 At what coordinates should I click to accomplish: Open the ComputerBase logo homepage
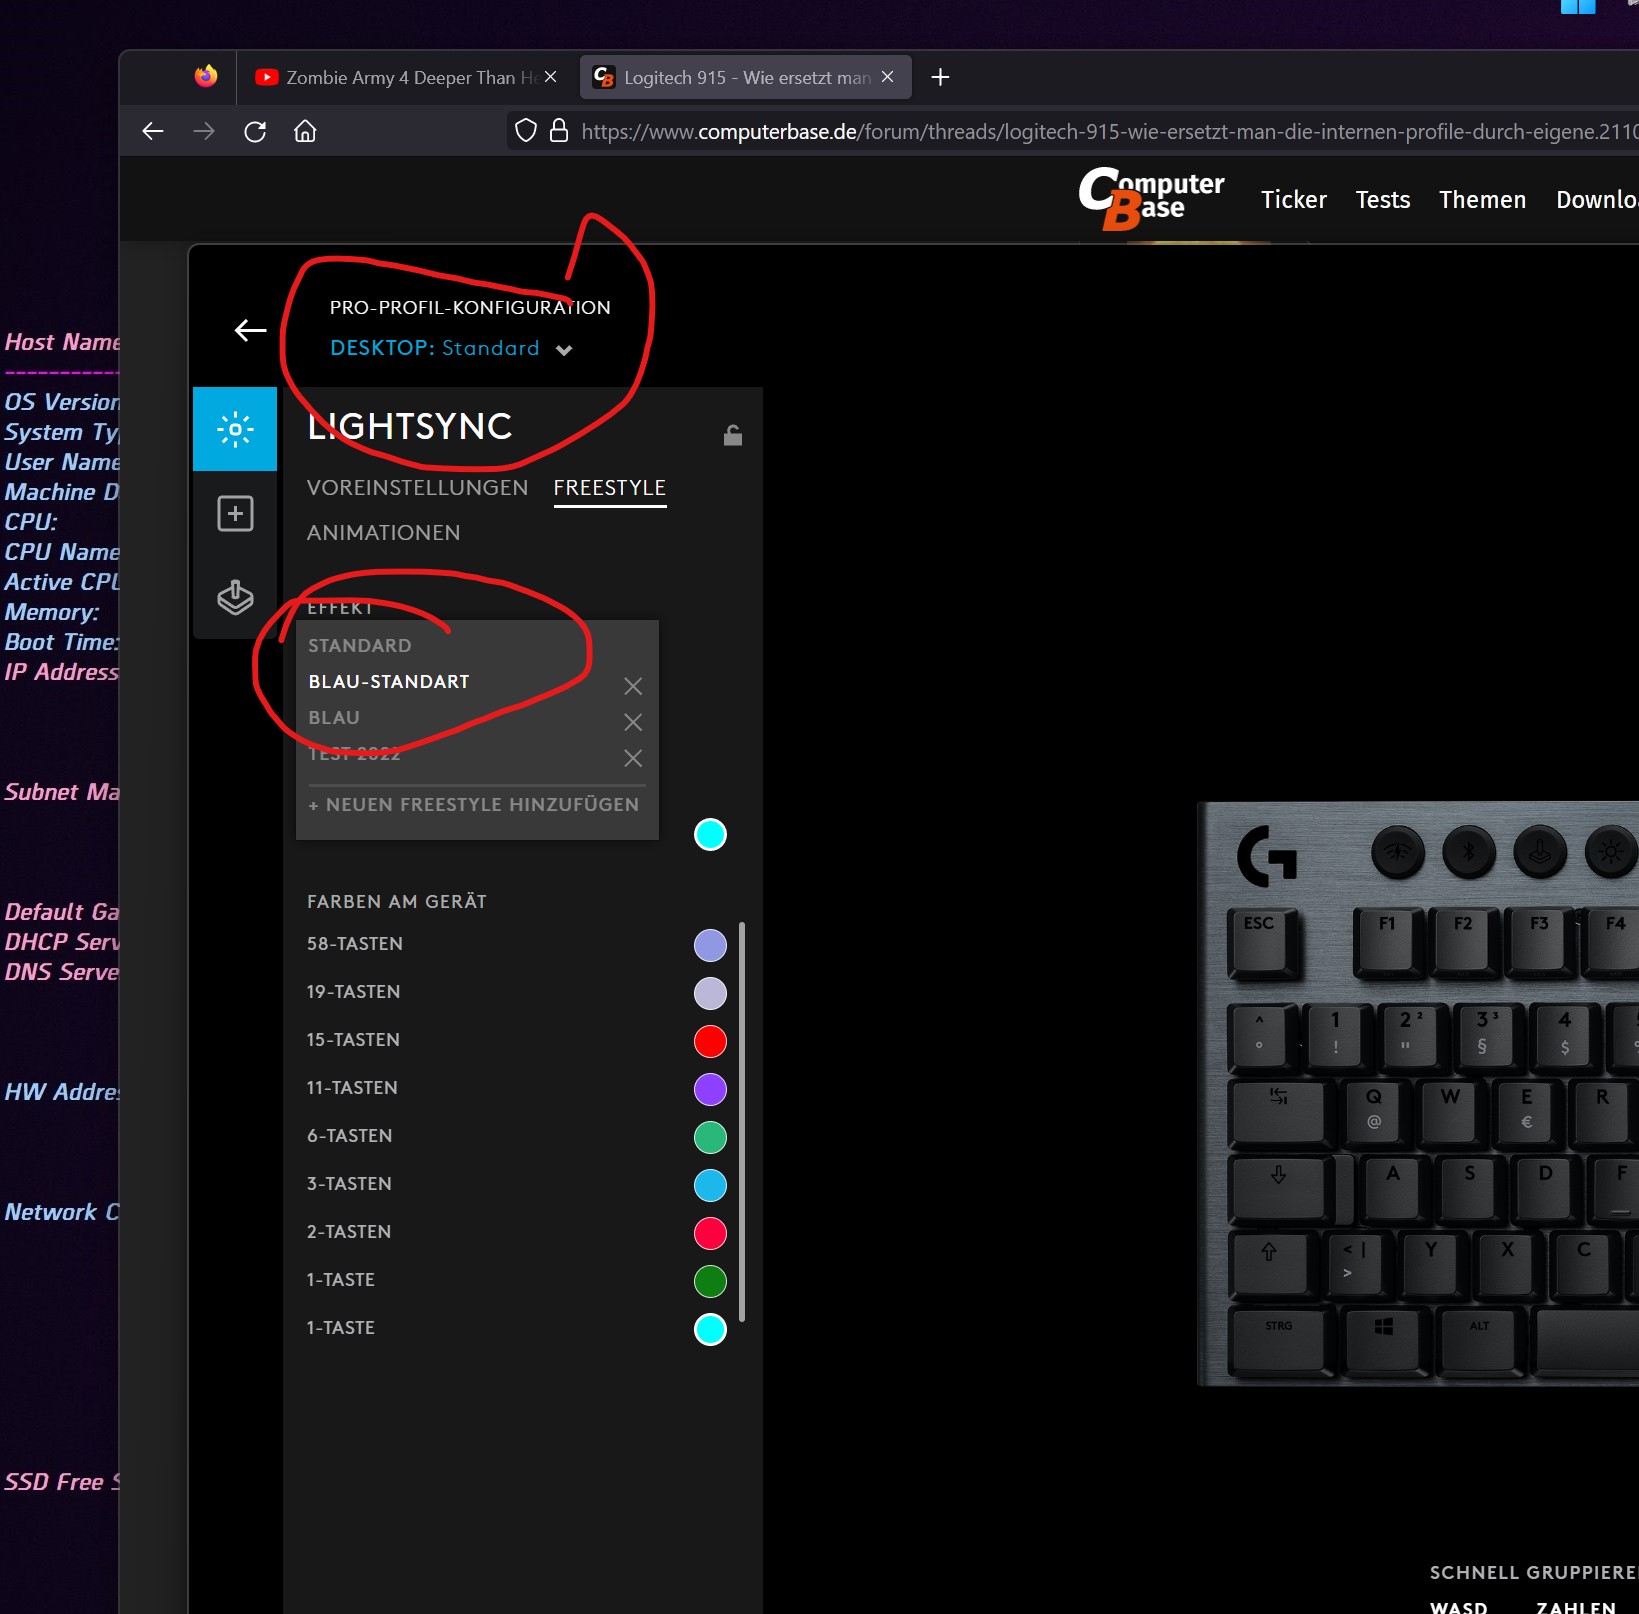click(x=1151, y=198)
